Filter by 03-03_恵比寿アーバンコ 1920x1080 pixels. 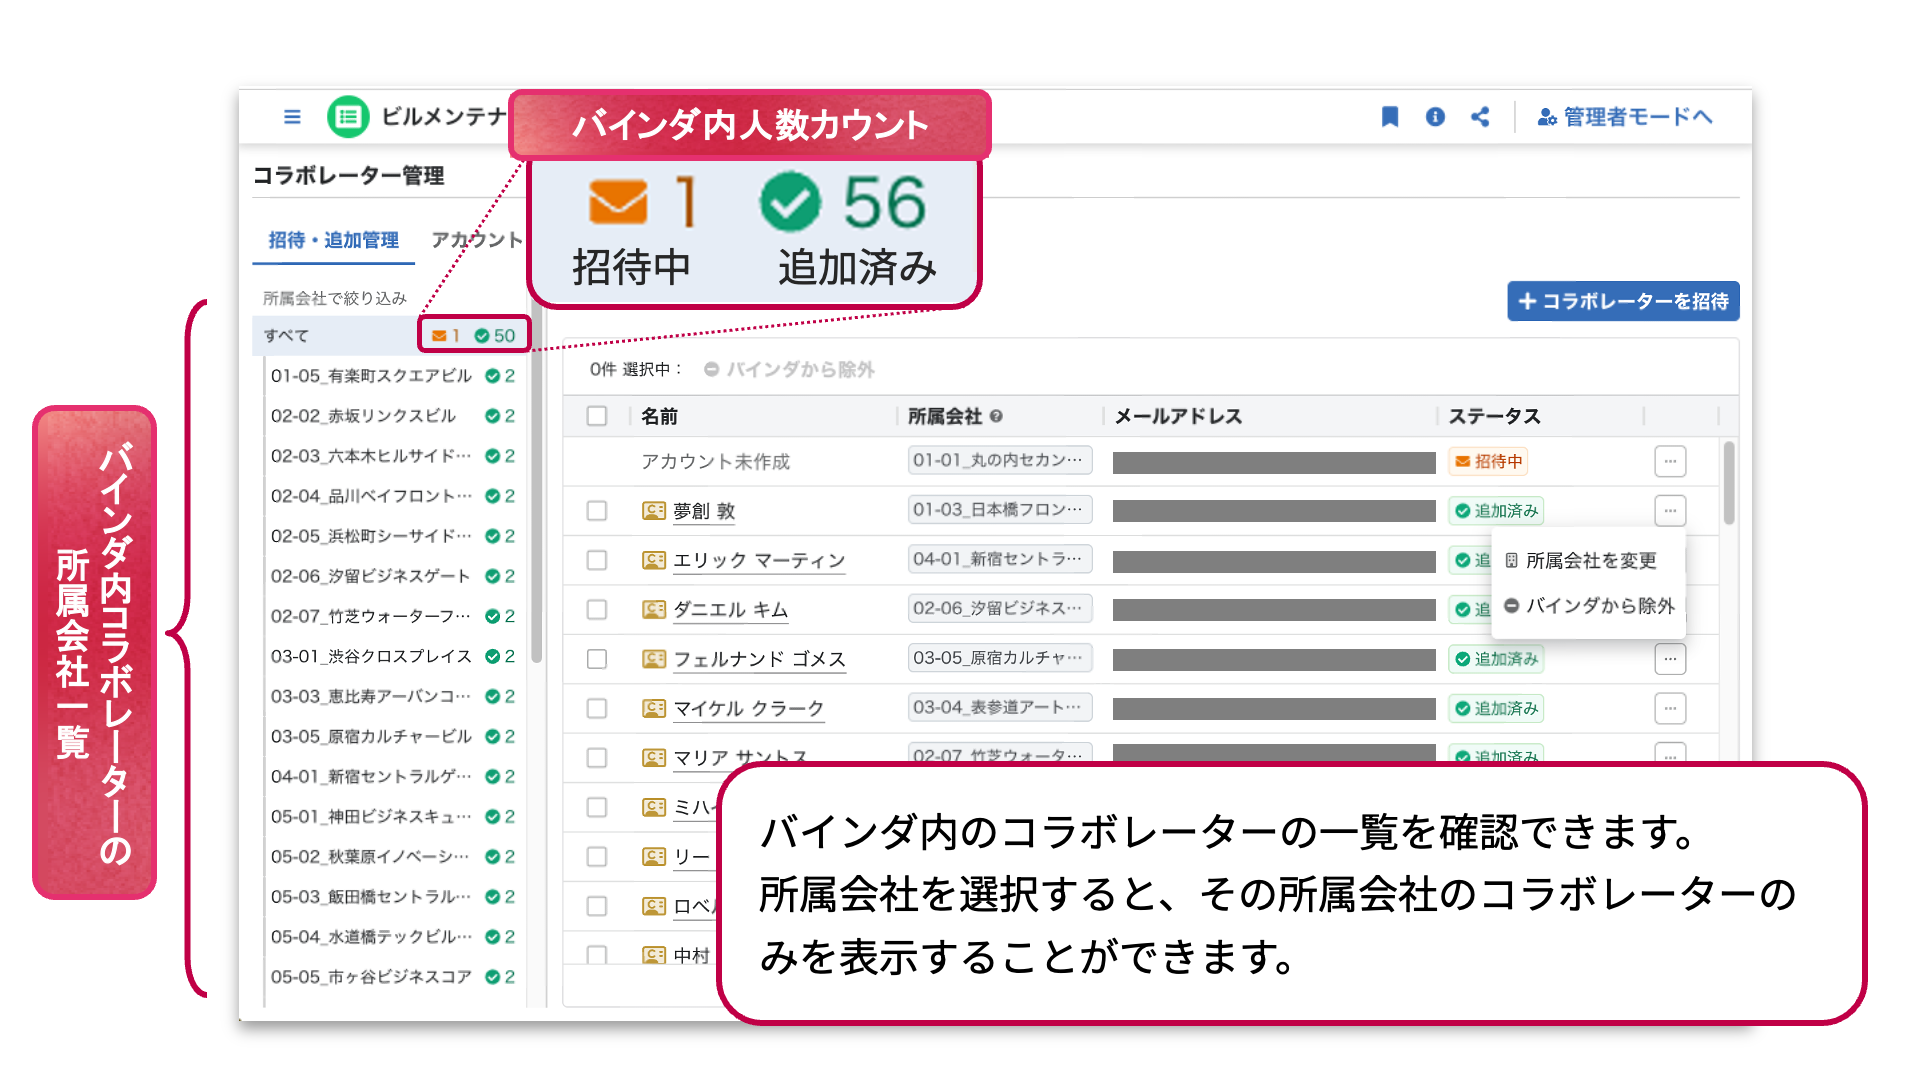pos(393,696)
